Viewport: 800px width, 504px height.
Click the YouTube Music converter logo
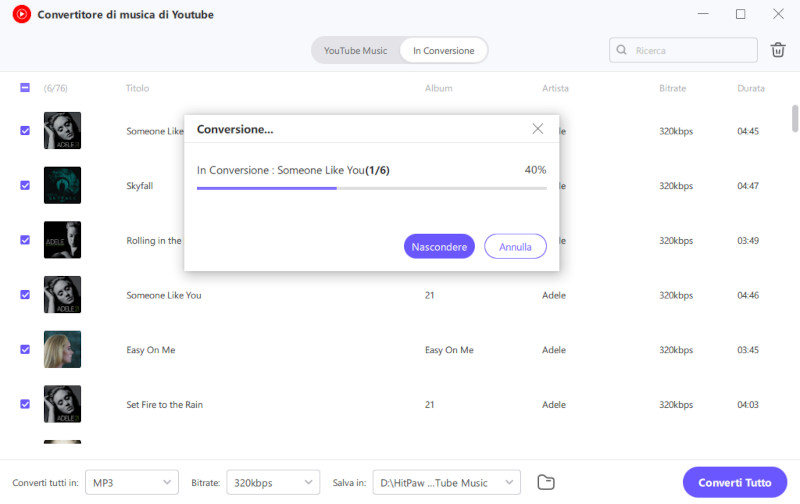(21, 14)
